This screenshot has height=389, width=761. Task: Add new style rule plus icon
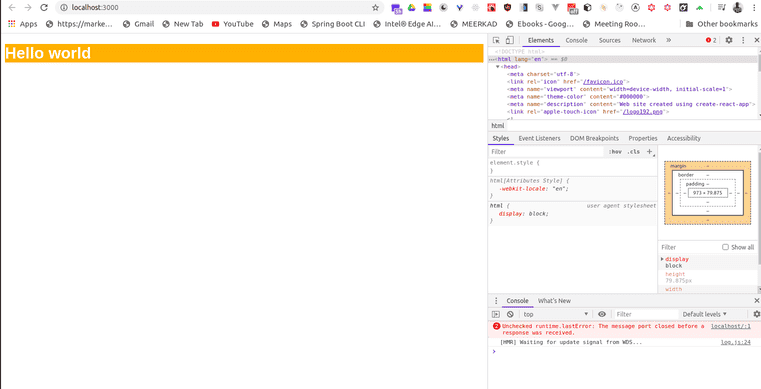pyautogui.click(x=650, y=152)
